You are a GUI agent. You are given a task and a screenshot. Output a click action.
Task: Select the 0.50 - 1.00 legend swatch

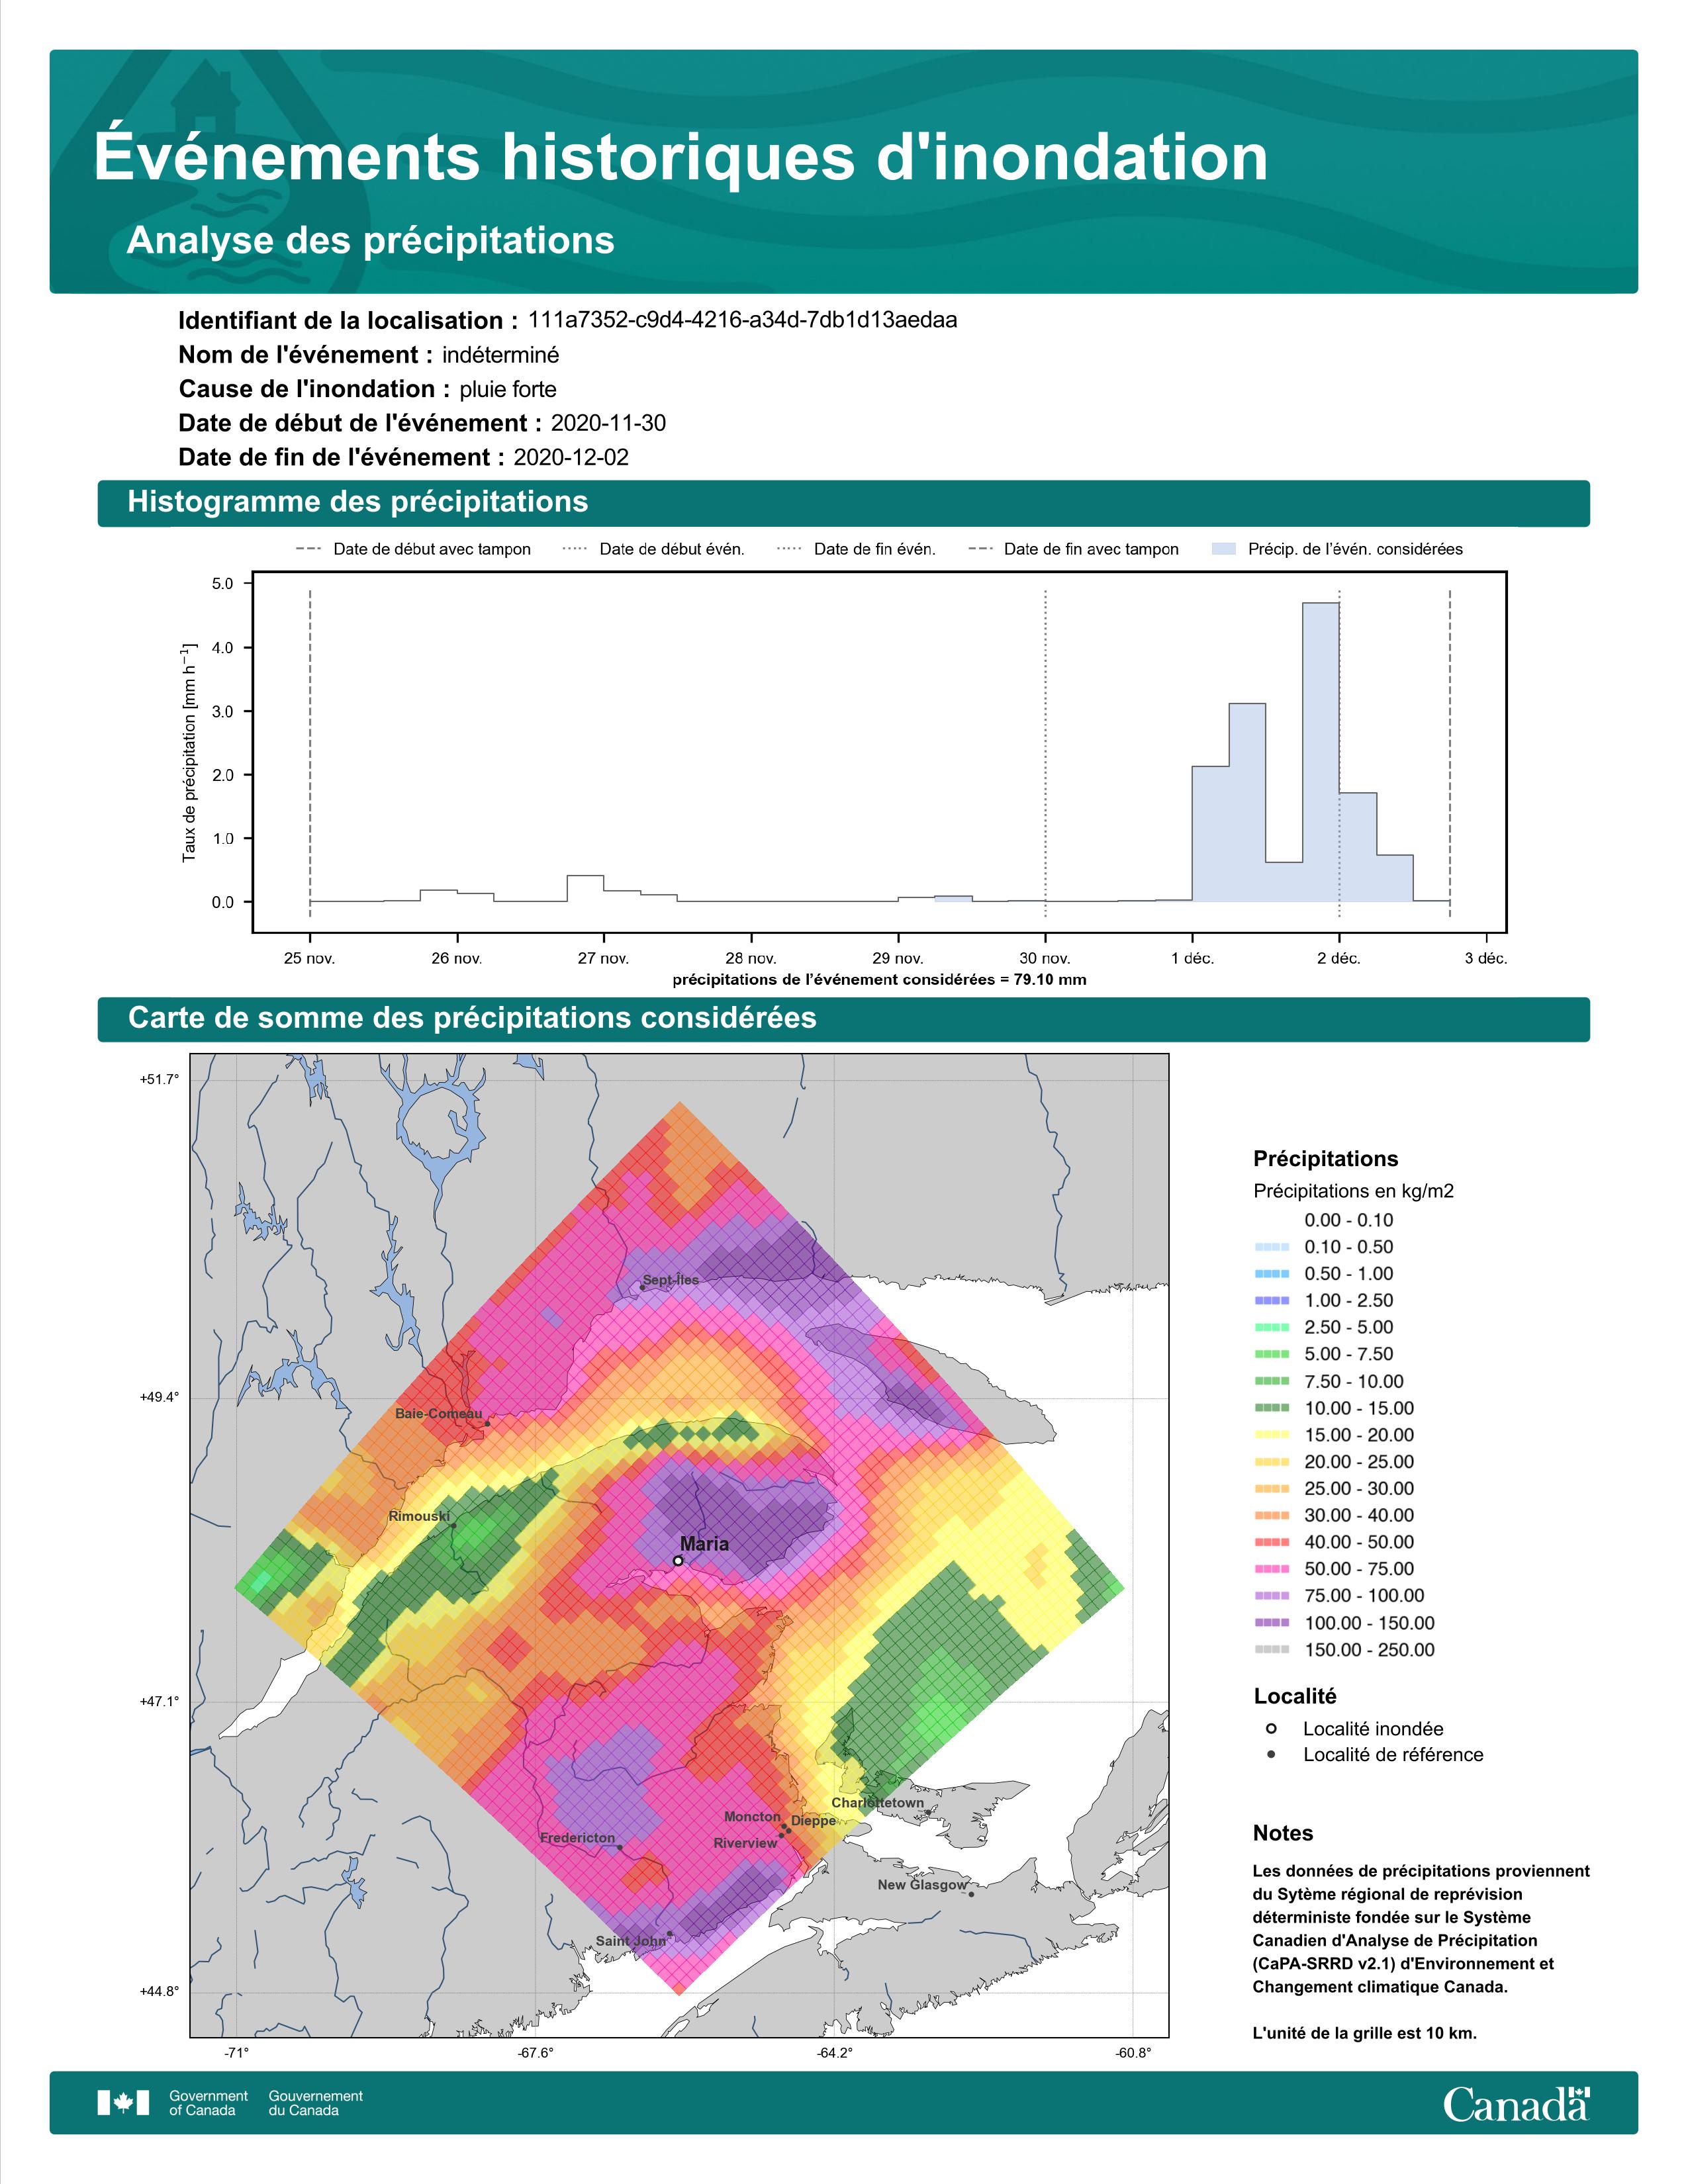pyautogui.click(x=1271, y=1274)
